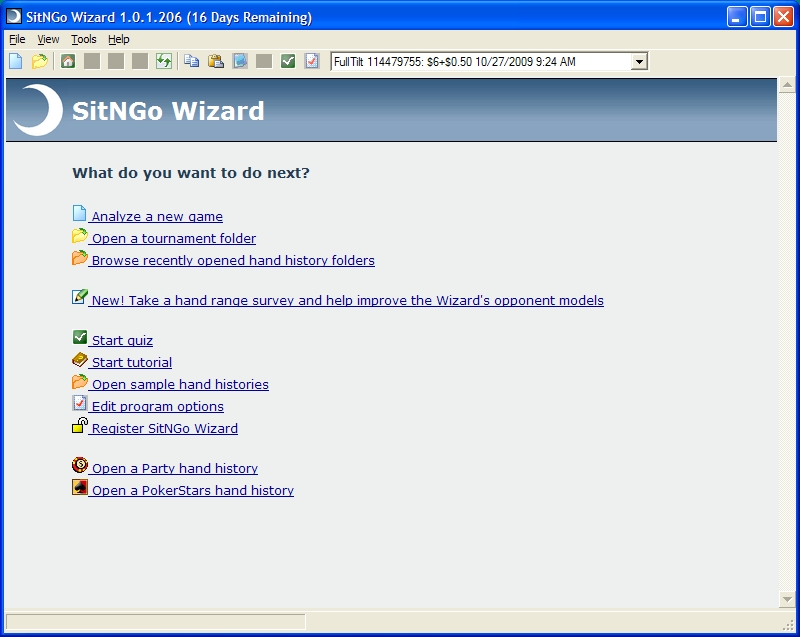
Task: Maximize the SitNGo Wizard window
Action: click(760, 17)
